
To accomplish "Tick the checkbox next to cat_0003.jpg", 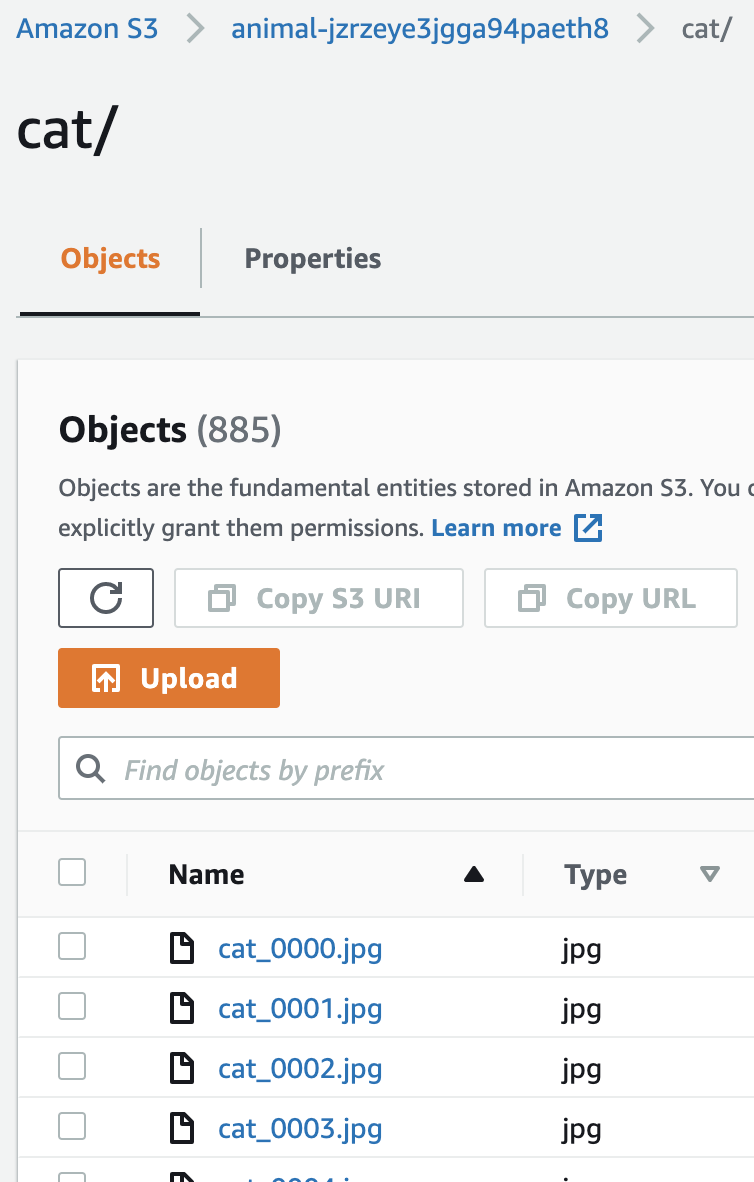I will (72, 1127).
